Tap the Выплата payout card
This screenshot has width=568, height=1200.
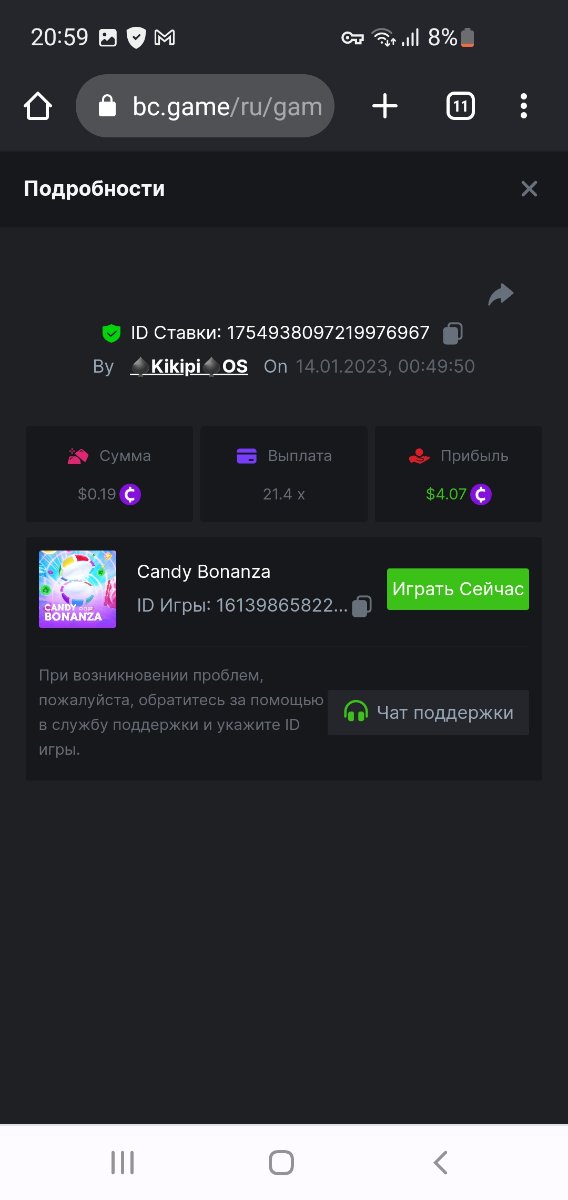pyautogui.click(x=284, y=474)
